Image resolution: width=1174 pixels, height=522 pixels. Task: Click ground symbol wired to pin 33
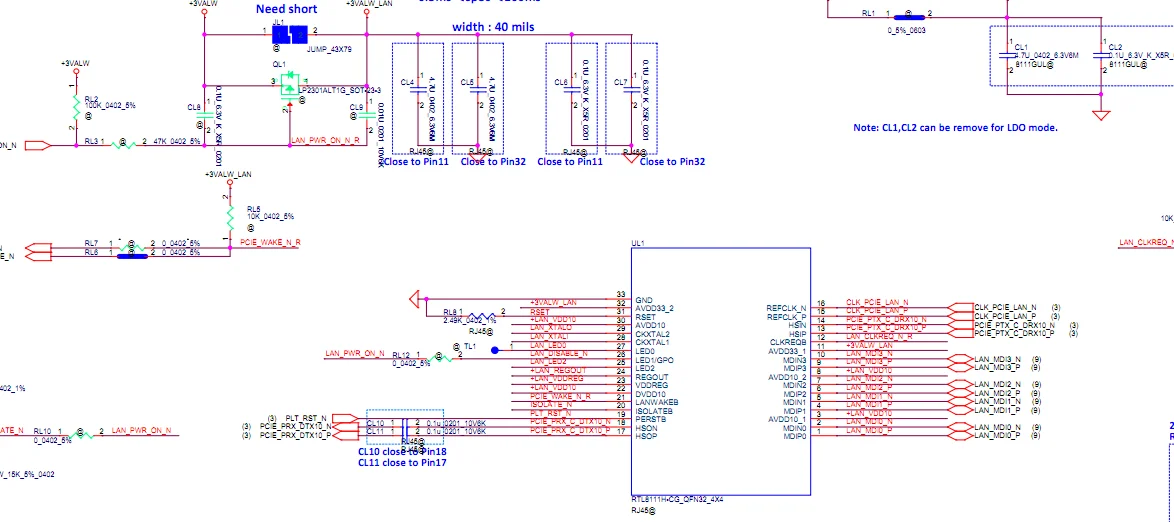tap(414, 300)
